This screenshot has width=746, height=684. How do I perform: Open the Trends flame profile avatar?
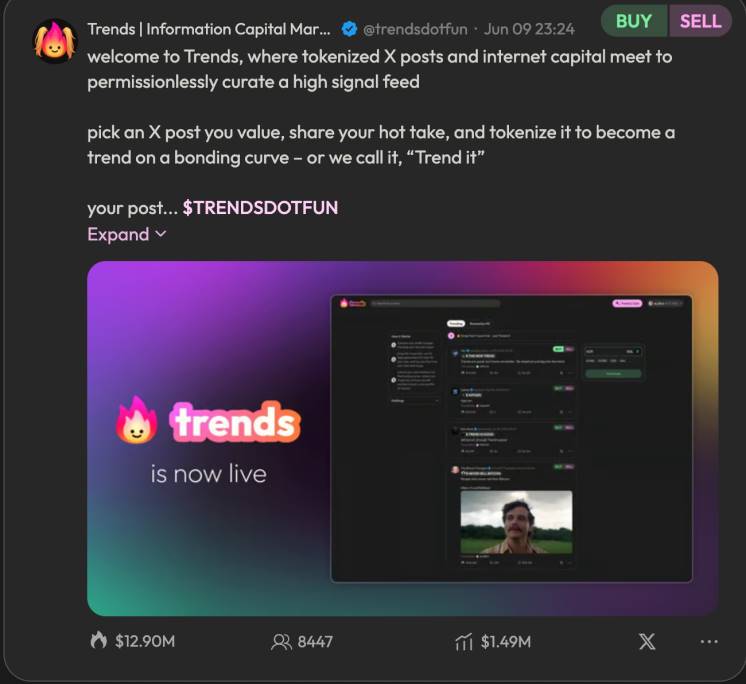(x=55, y=41)
